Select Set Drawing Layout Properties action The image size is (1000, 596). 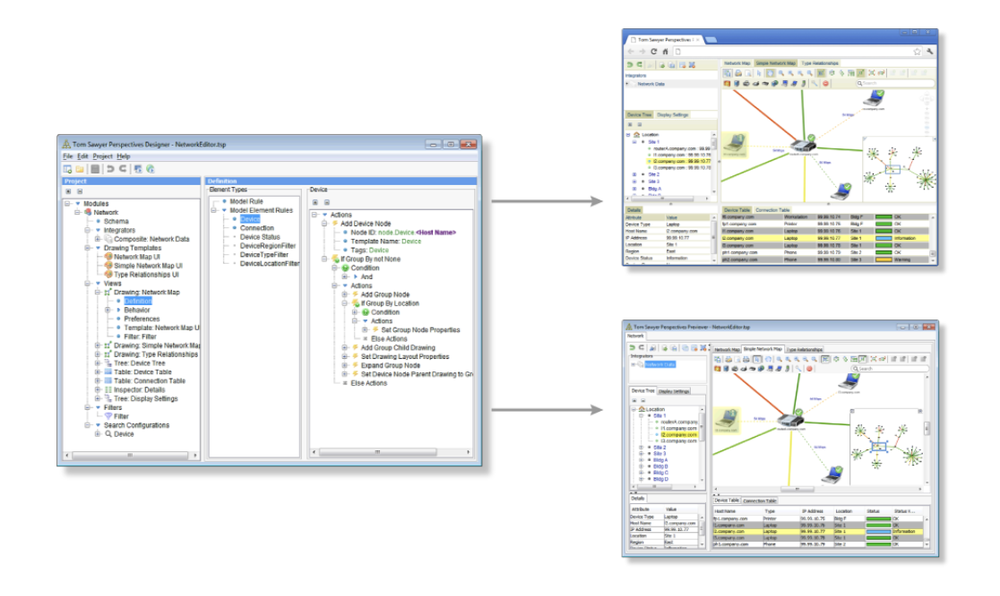(405, 356)
